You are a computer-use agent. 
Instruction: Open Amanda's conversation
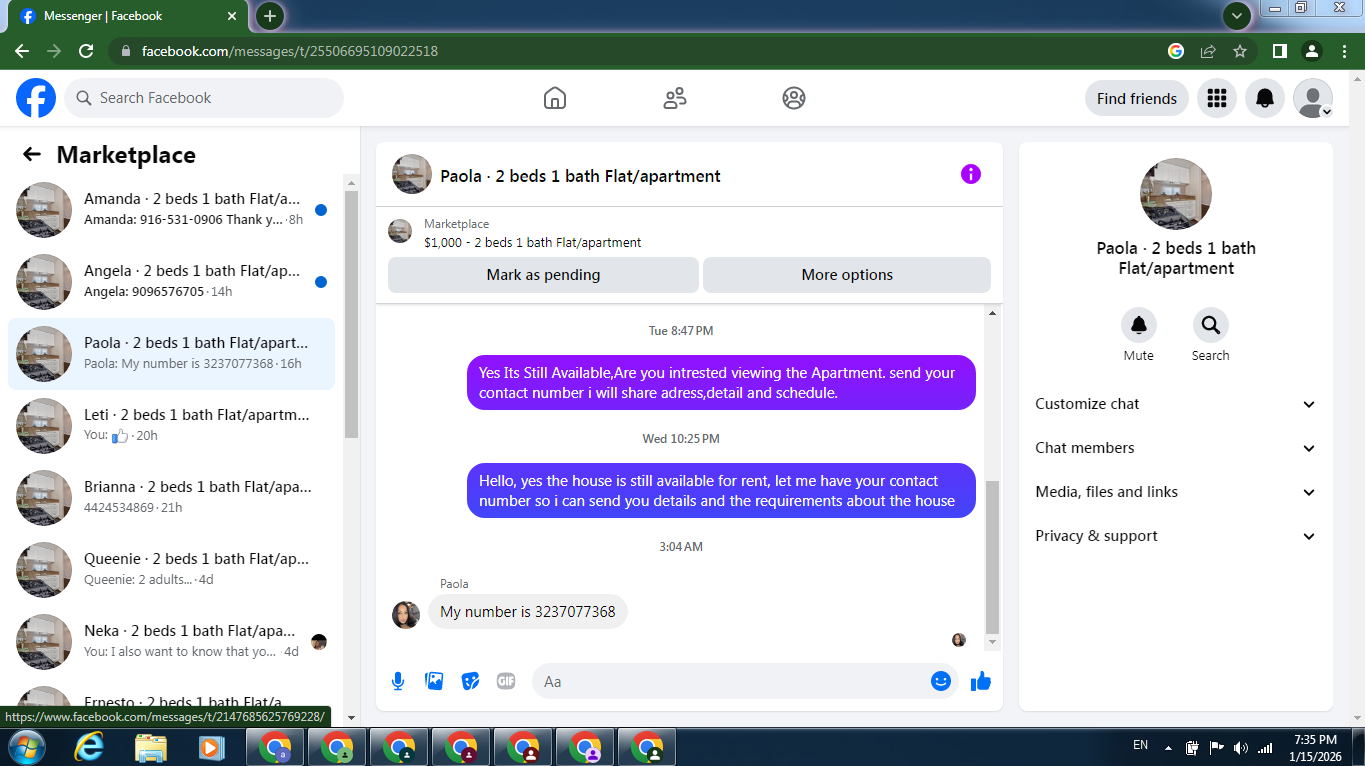point(171,210)
